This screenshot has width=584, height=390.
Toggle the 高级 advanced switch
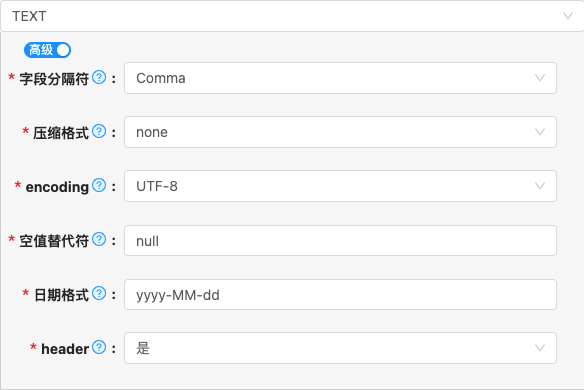[x=47, y=50]
